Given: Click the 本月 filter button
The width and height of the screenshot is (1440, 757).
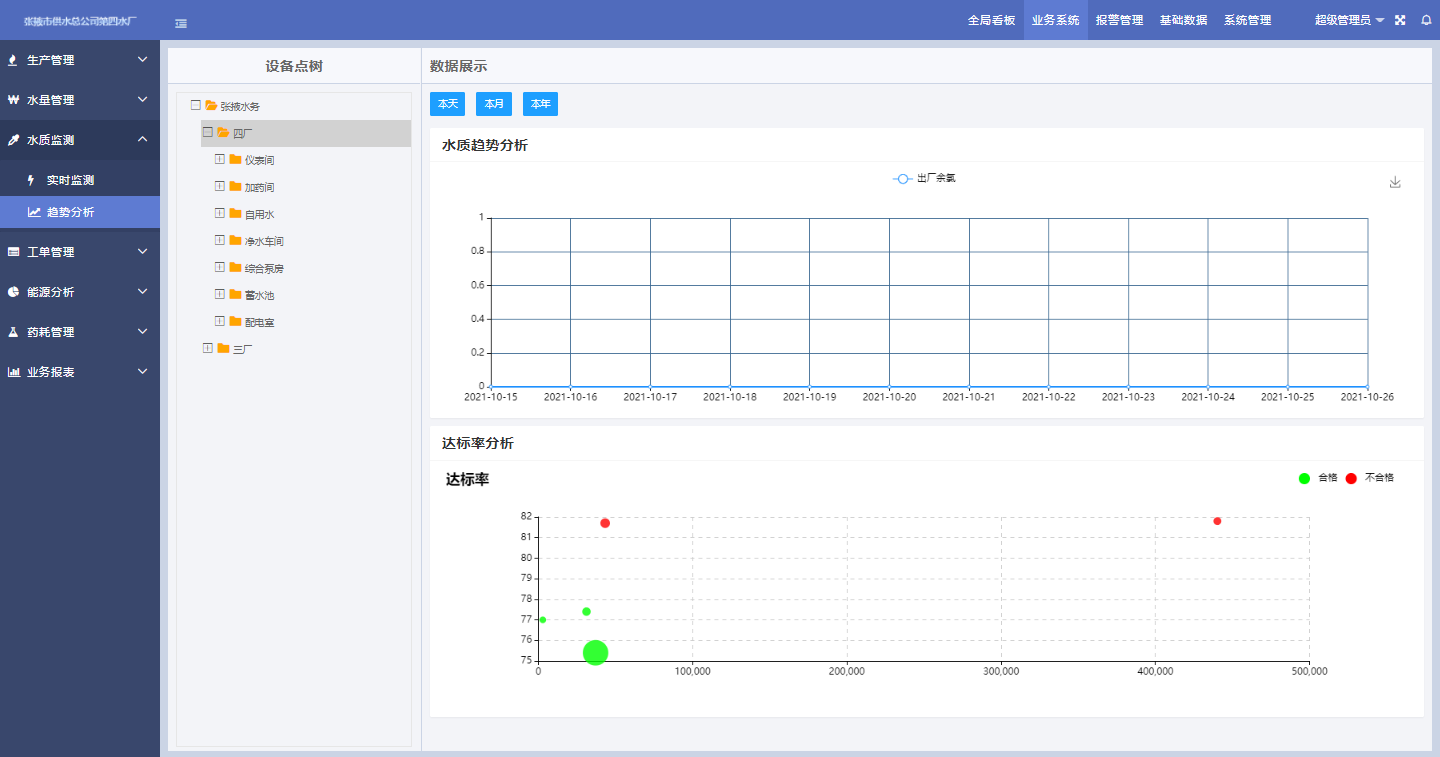Looking at the screenshot, I should click(x=494, y=104).
